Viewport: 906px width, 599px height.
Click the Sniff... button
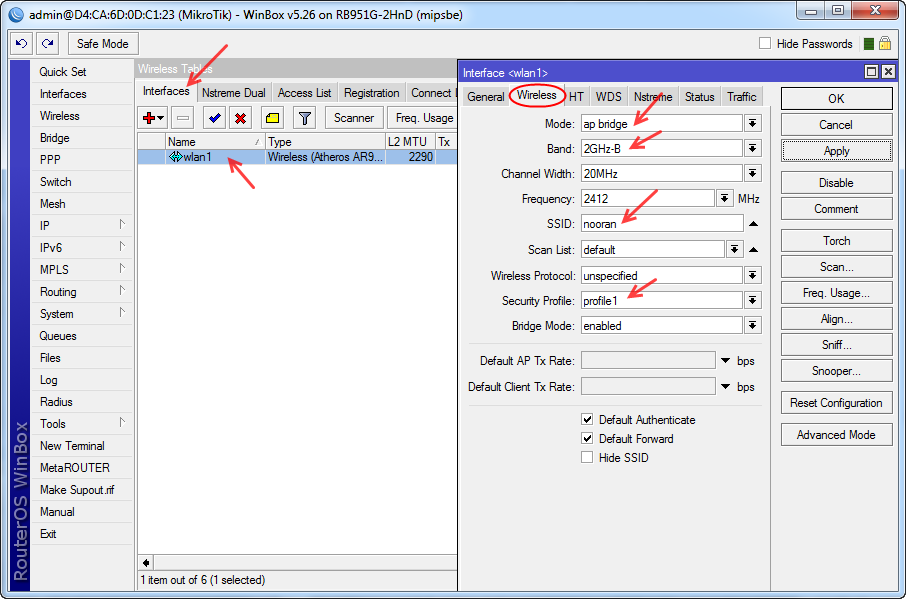click(836, 345)
